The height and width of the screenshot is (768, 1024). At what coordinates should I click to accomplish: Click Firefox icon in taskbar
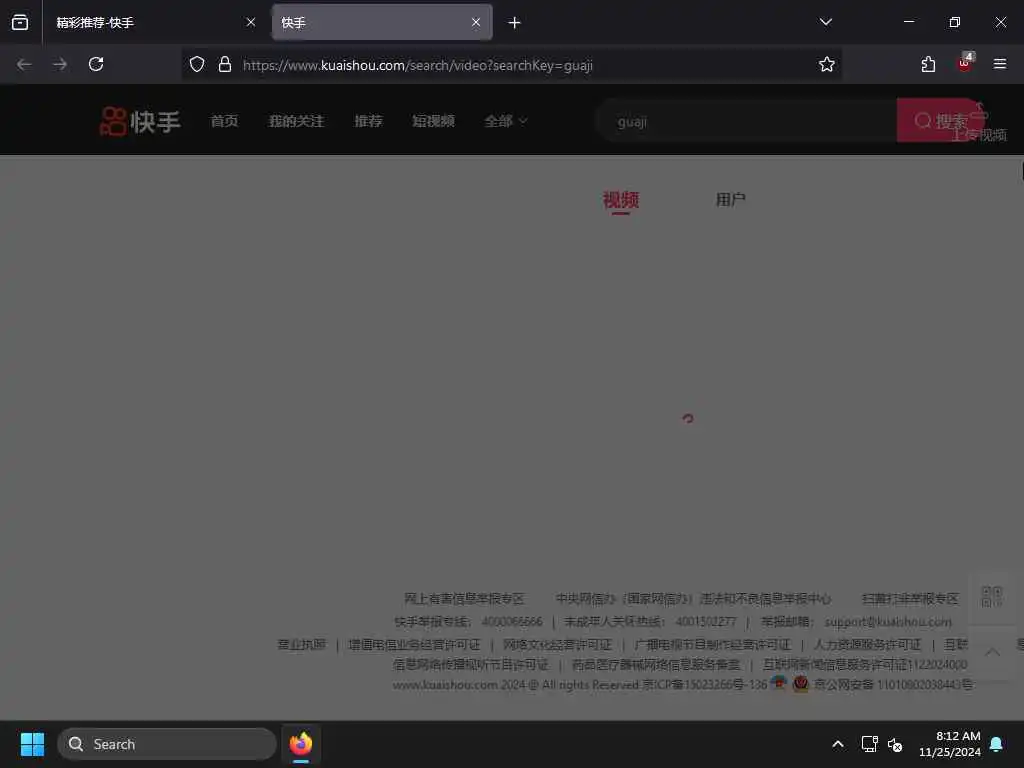[x=301, y=744]
